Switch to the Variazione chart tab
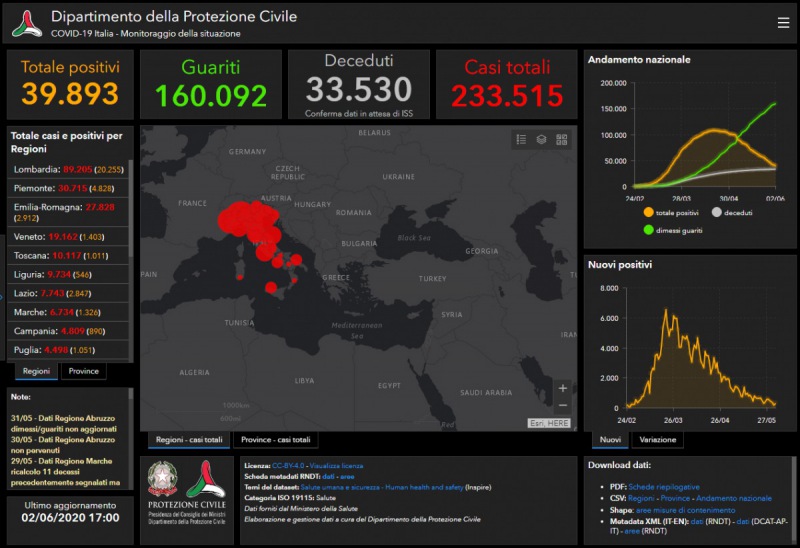 [657, 440]
